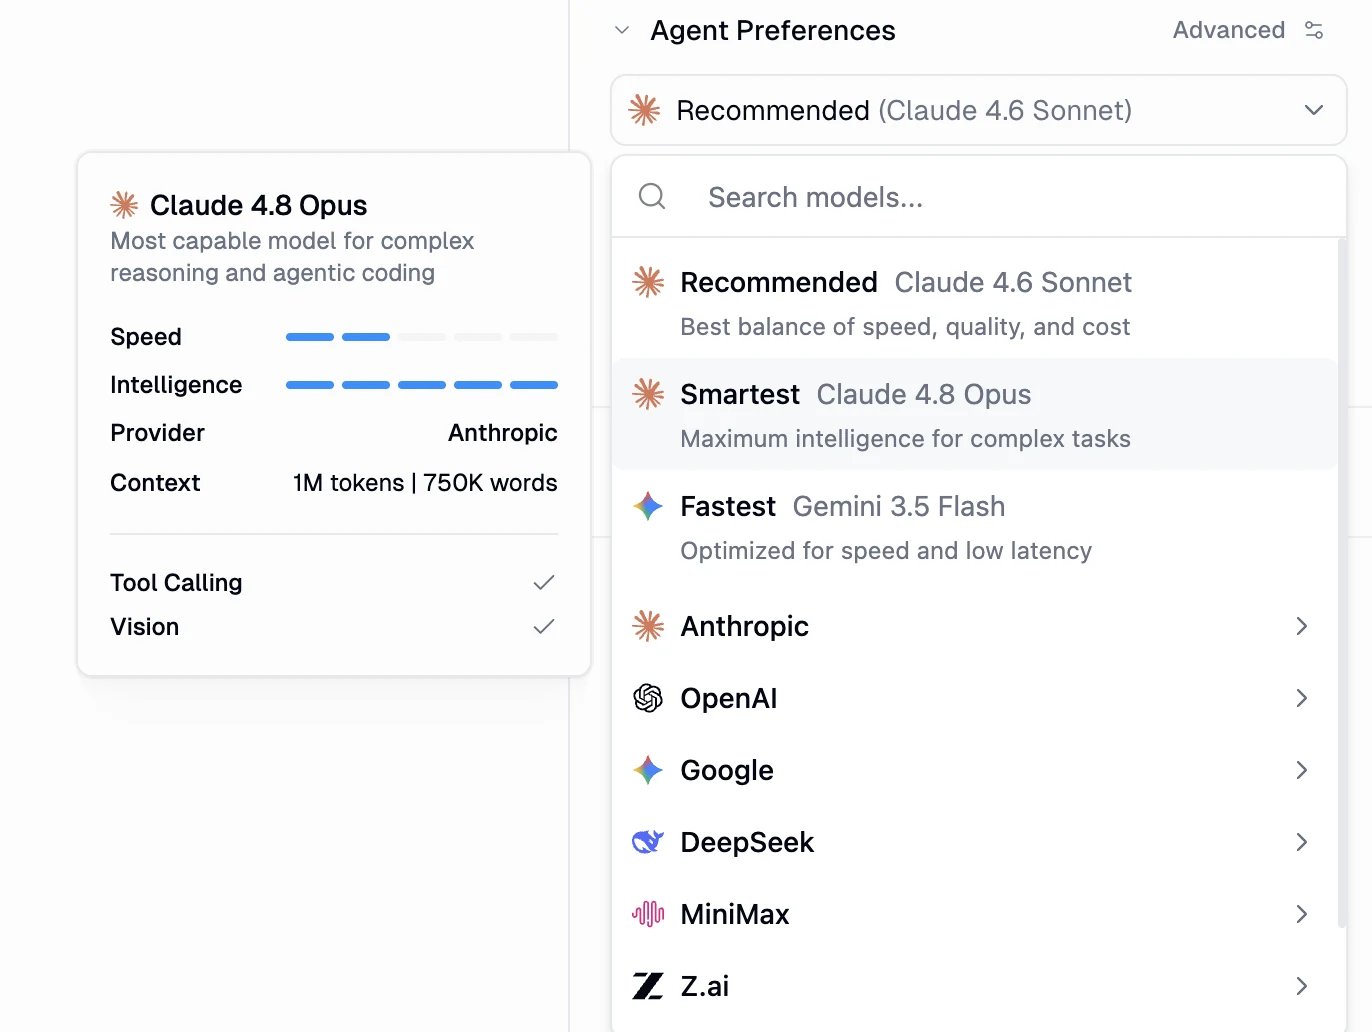Open the DeepSeek provider submenu
This screenshot has height=1032, width=1372.
(975, 842)
